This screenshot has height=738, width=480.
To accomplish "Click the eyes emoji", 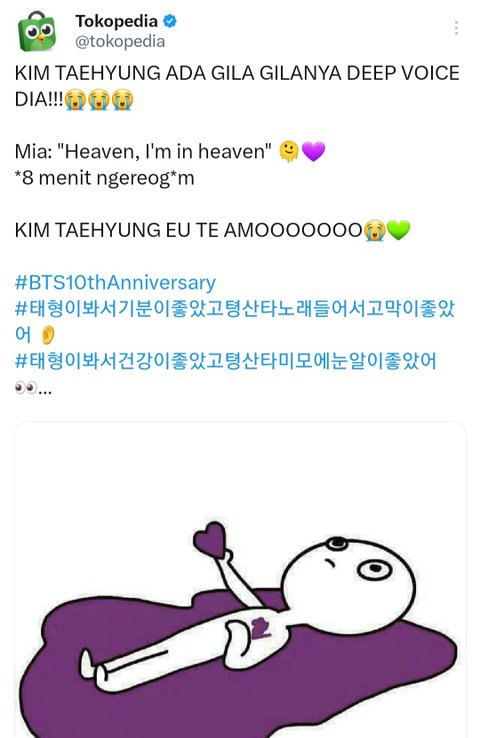I will pyautogui.click(x=26, y=388).
